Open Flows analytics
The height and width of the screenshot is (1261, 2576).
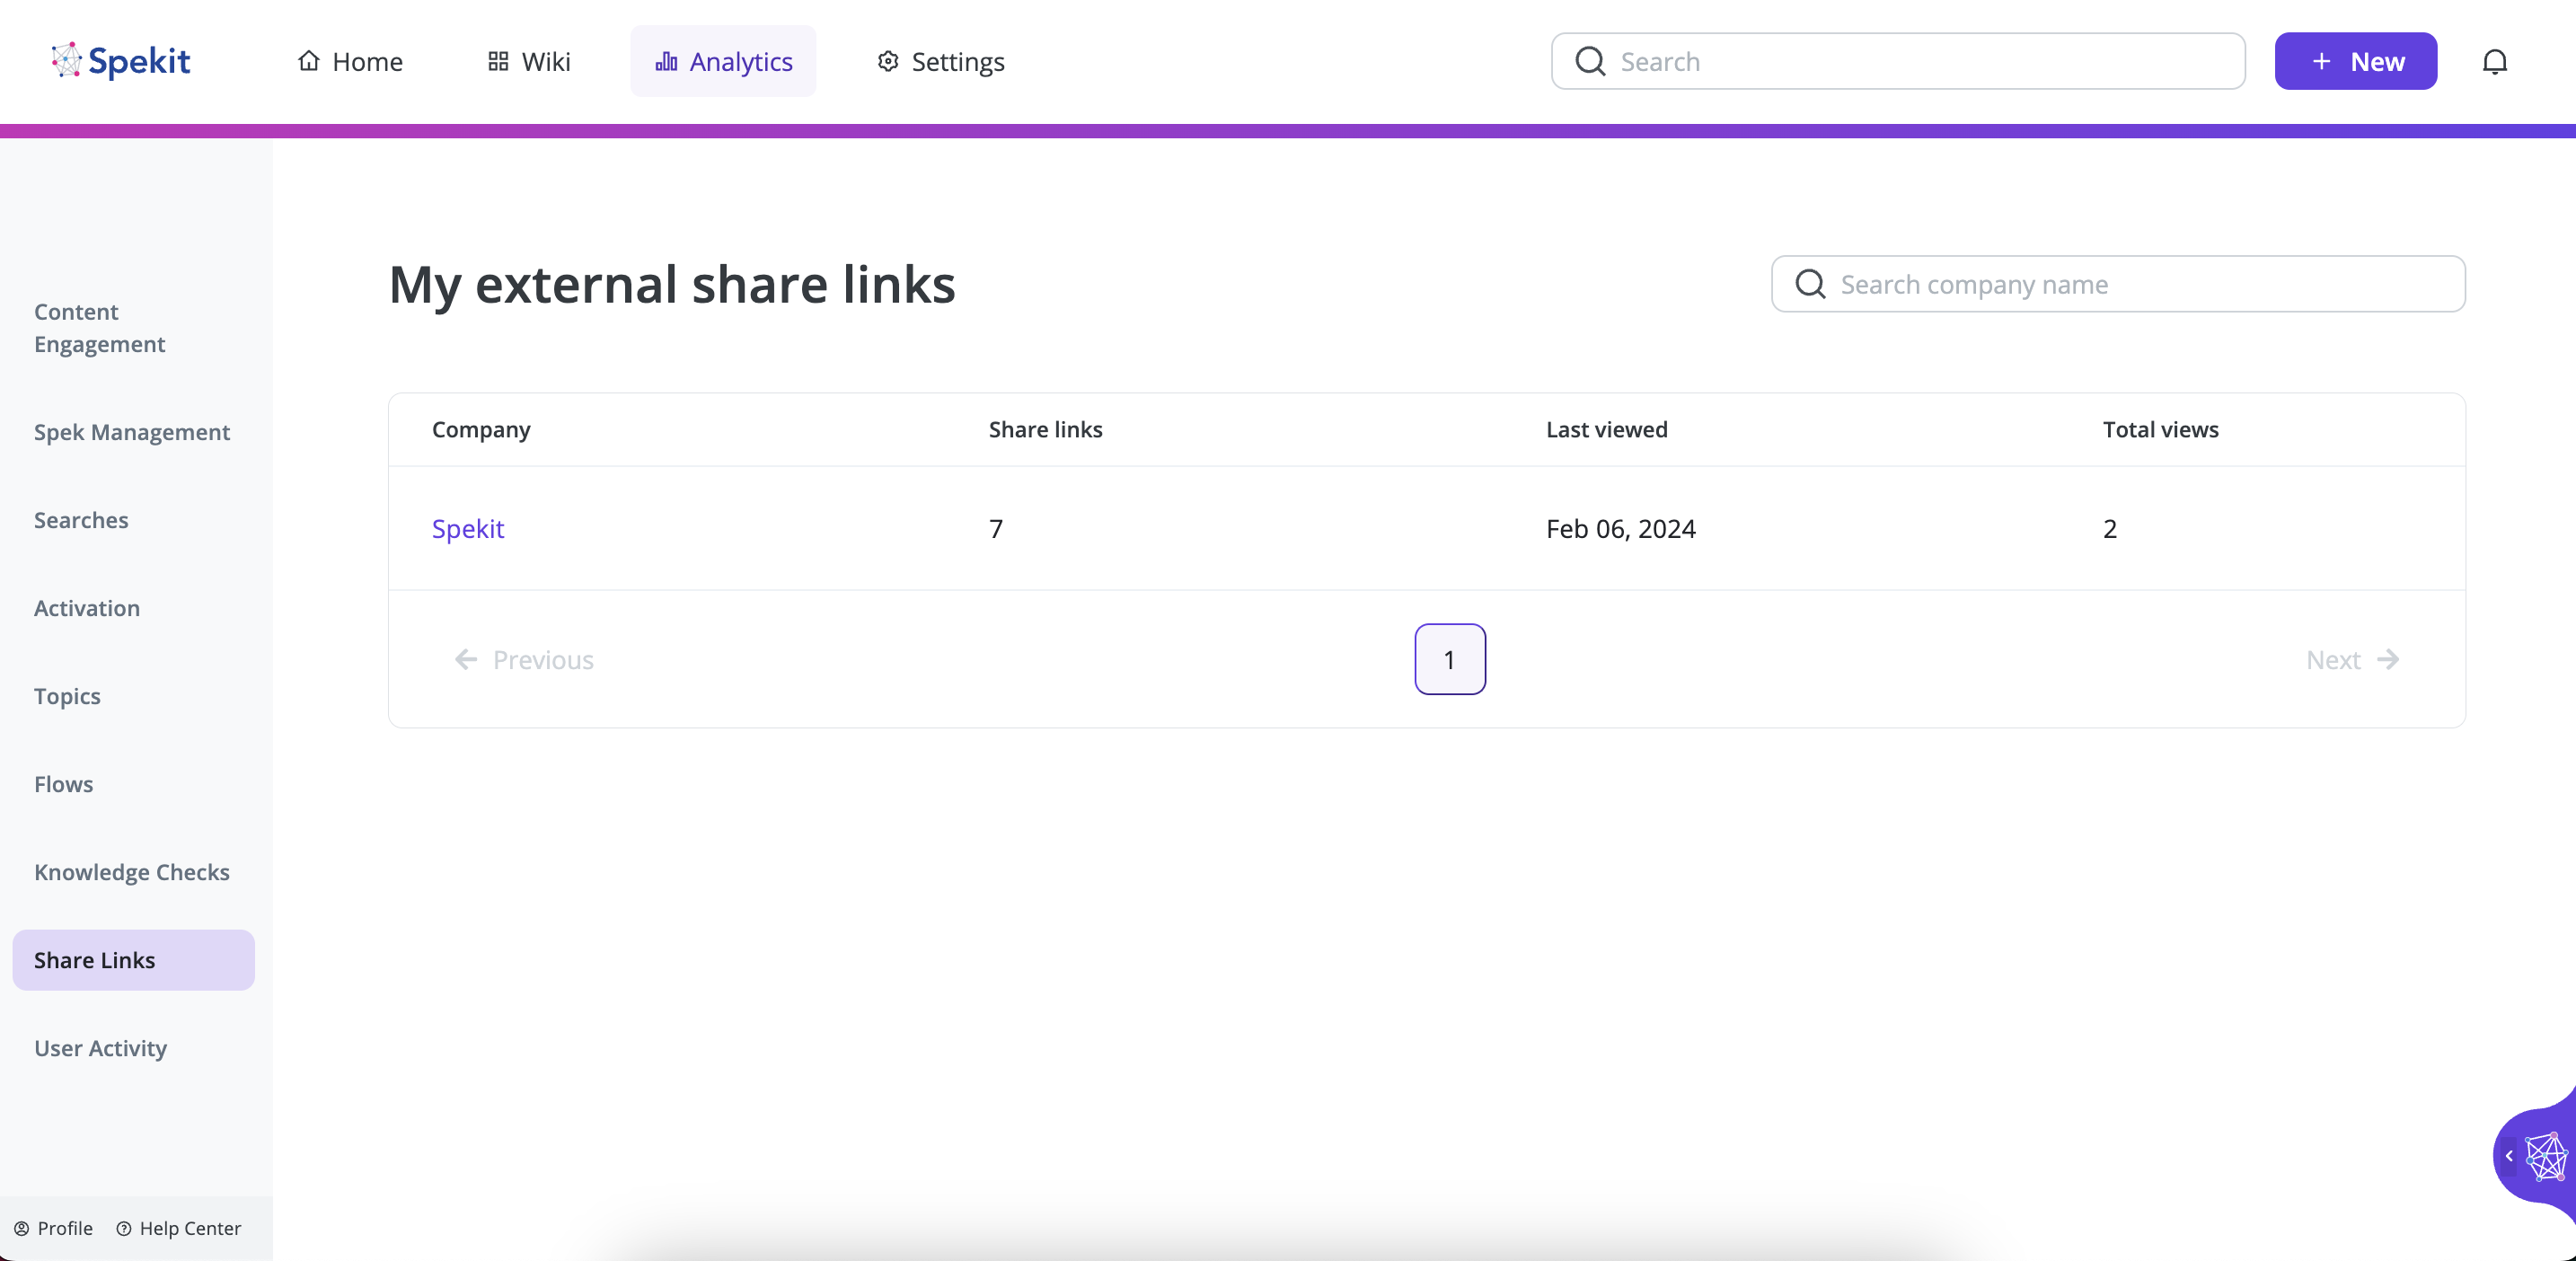click(x=63, y=784)
